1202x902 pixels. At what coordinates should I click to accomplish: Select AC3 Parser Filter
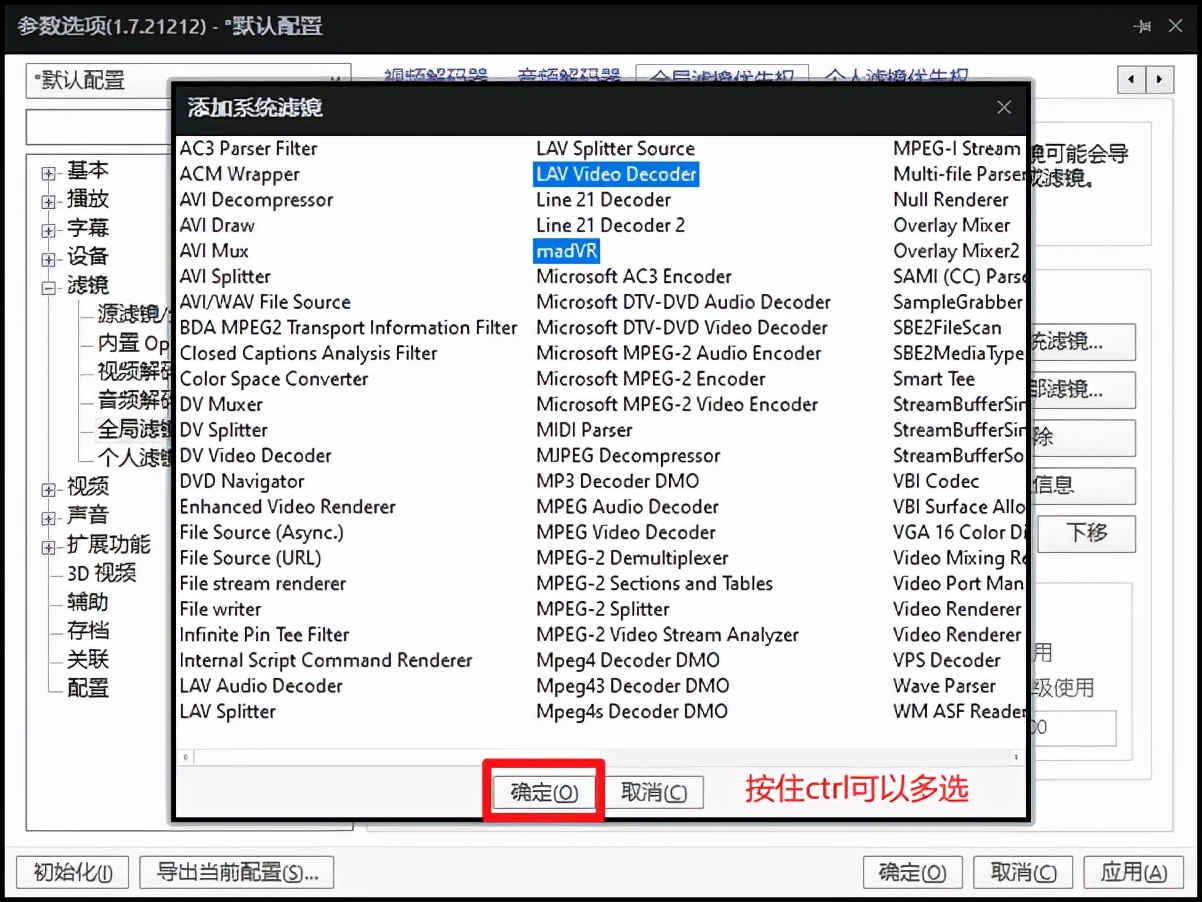248,148
